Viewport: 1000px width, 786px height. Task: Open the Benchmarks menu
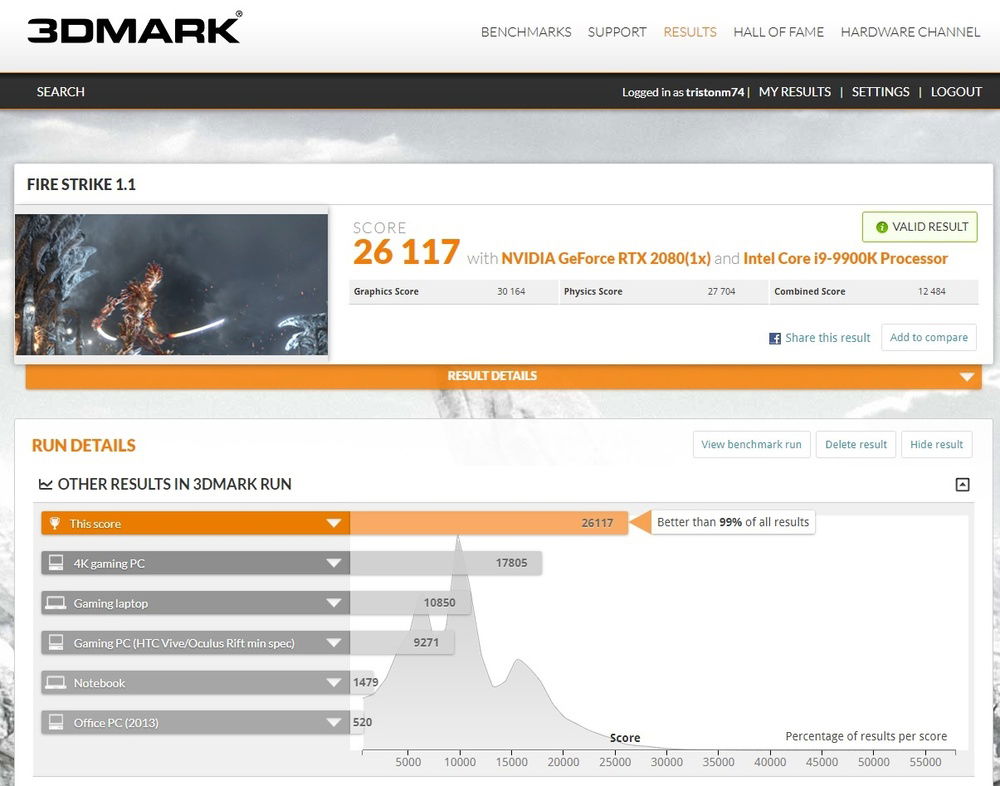[526, 32]
